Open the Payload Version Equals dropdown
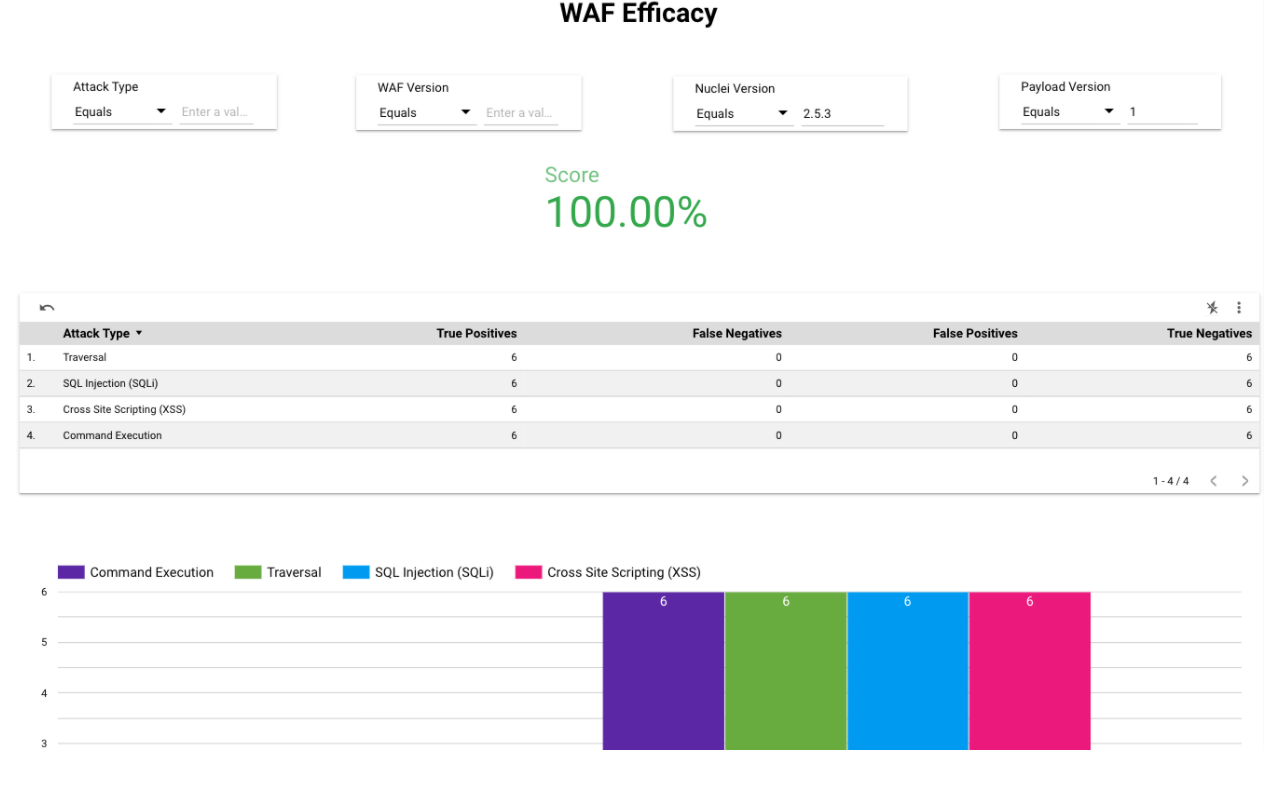This screenshot has width=1268, height=806. click(1068, 112)
